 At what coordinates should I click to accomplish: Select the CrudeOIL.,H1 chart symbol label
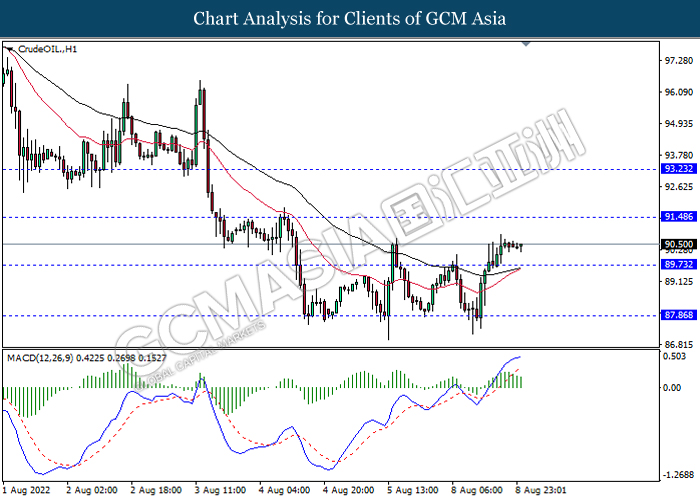pyautogui.click(x=47, y=49)
